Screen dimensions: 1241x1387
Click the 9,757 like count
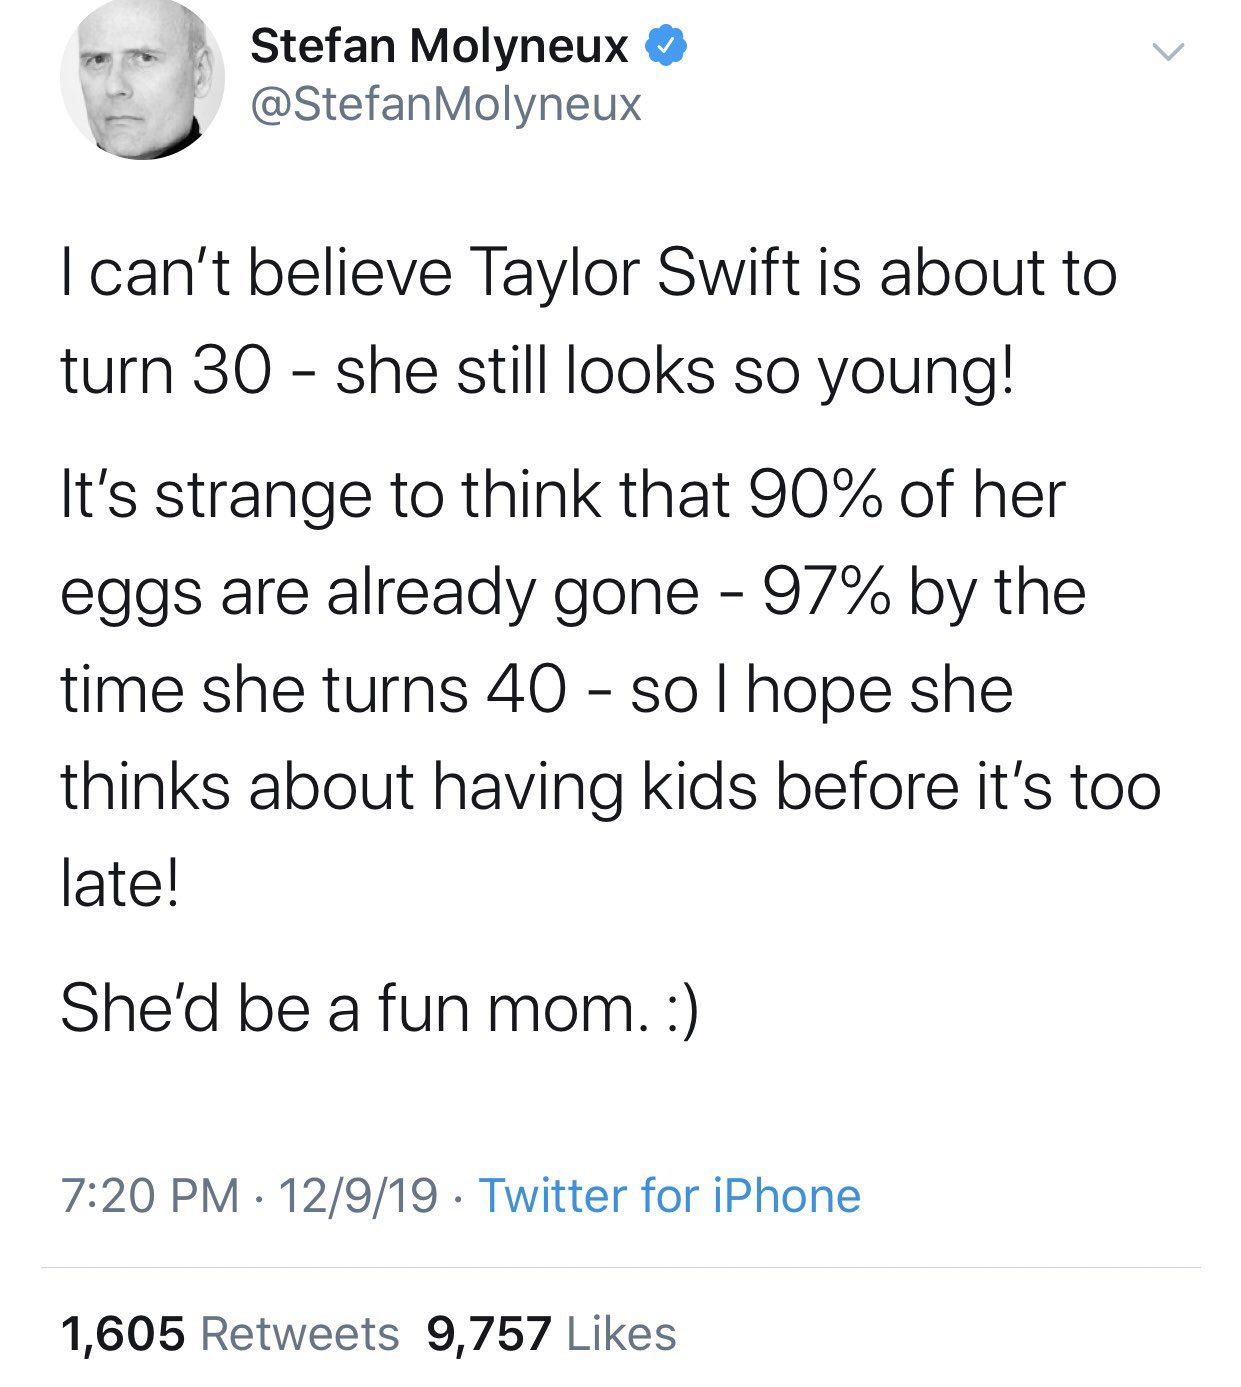(x=489, y=1334)
